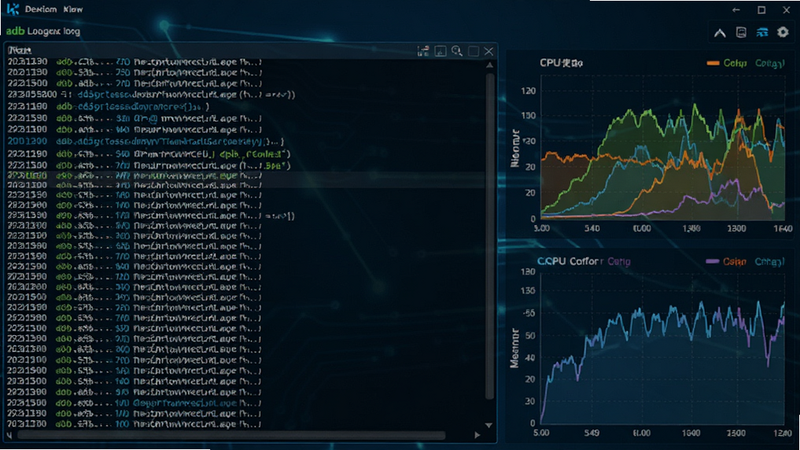The height and width of the screenshot is (450, 800).
Task: Close the adb log panel with X icon
Action: 489,51
